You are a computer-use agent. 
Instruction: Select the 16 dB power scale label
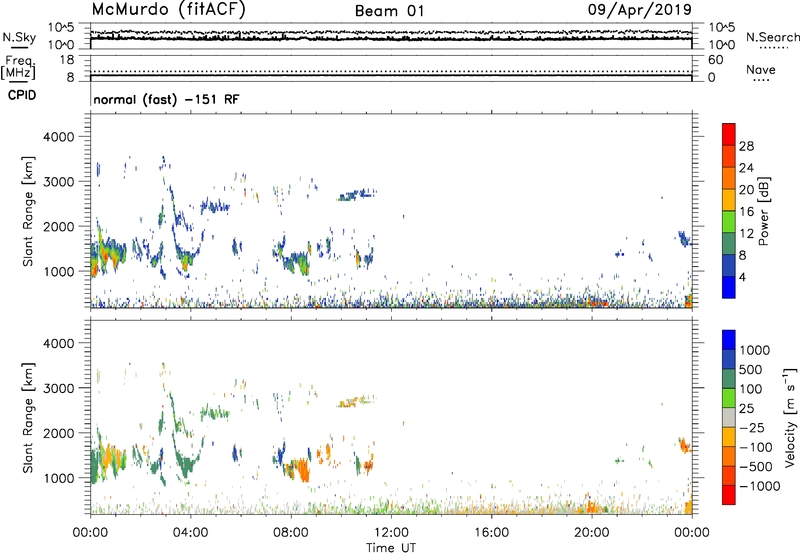(746, 212)
